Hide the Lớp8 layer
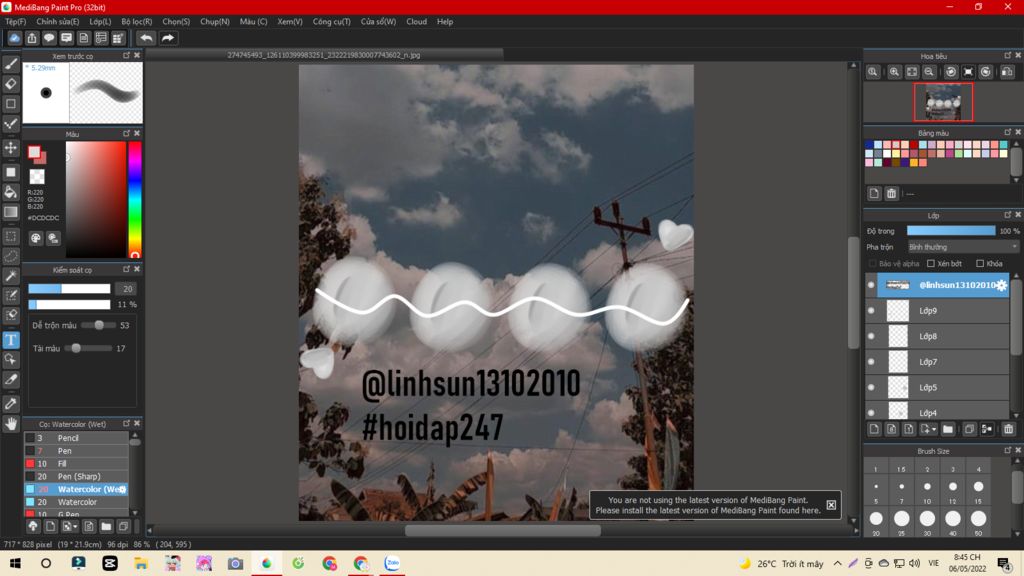The height and width of the screenshot is (576, 1024). click(x=871, y=336)
